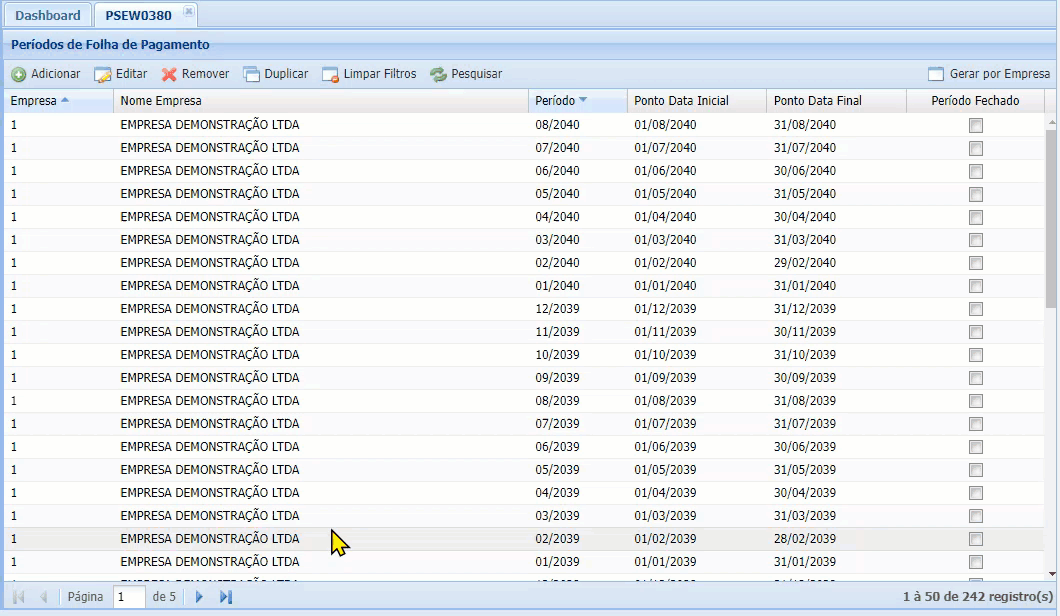Image resolution: width=1060 pixels, height=616 pixels.
Task: Select the PSEW0380 tab
Action: click(137, 15)
